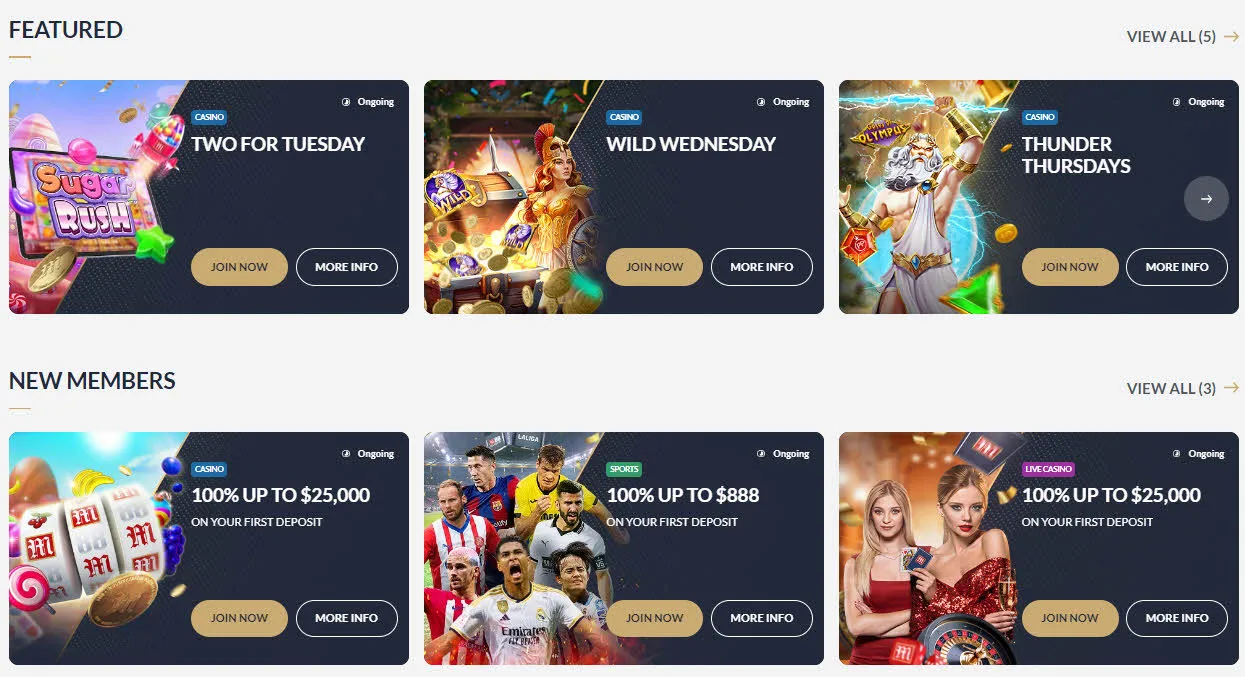Viewport: 1245px width, 677px height.
Task: Join the Two For Tuesday promotion
Action: (239, 267)
